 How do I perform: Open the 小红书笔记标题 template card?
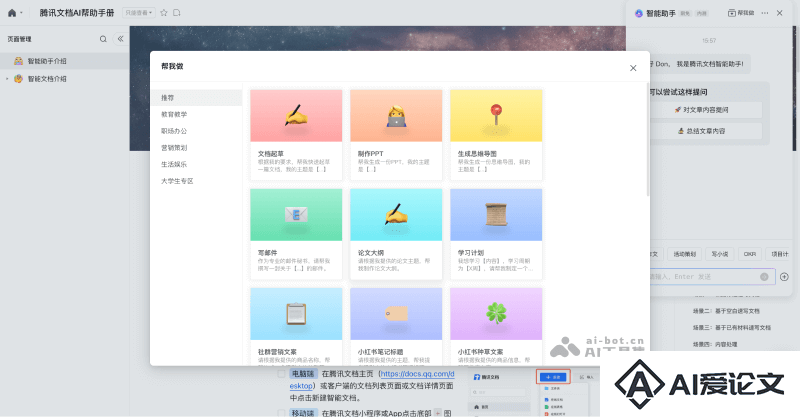396,327
